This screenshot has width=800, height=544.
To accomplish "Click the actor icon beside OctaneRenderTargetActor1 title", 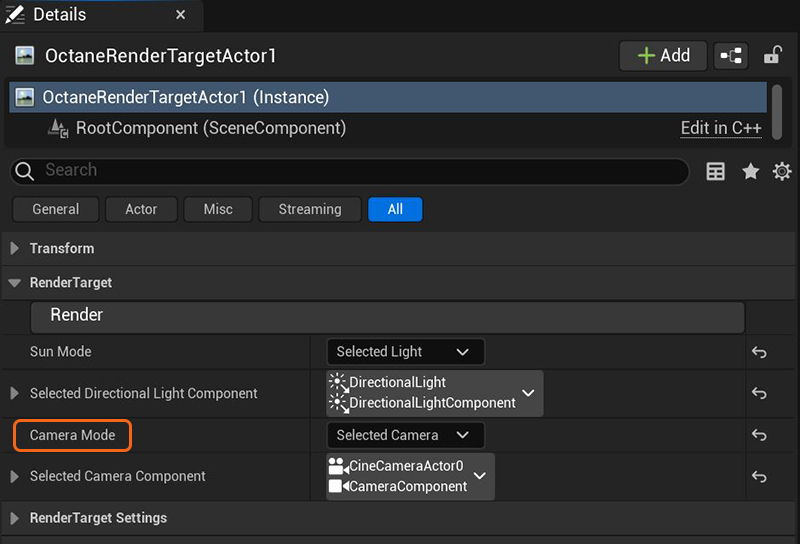I will [x=24, y=56].
